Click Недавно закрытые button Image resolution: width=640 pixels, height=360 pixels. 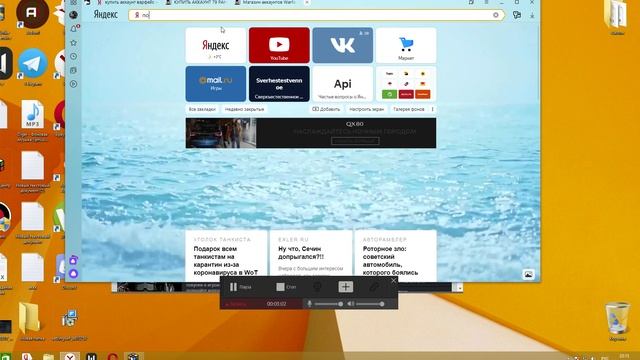pyautogui.click(x=244, y=109)
